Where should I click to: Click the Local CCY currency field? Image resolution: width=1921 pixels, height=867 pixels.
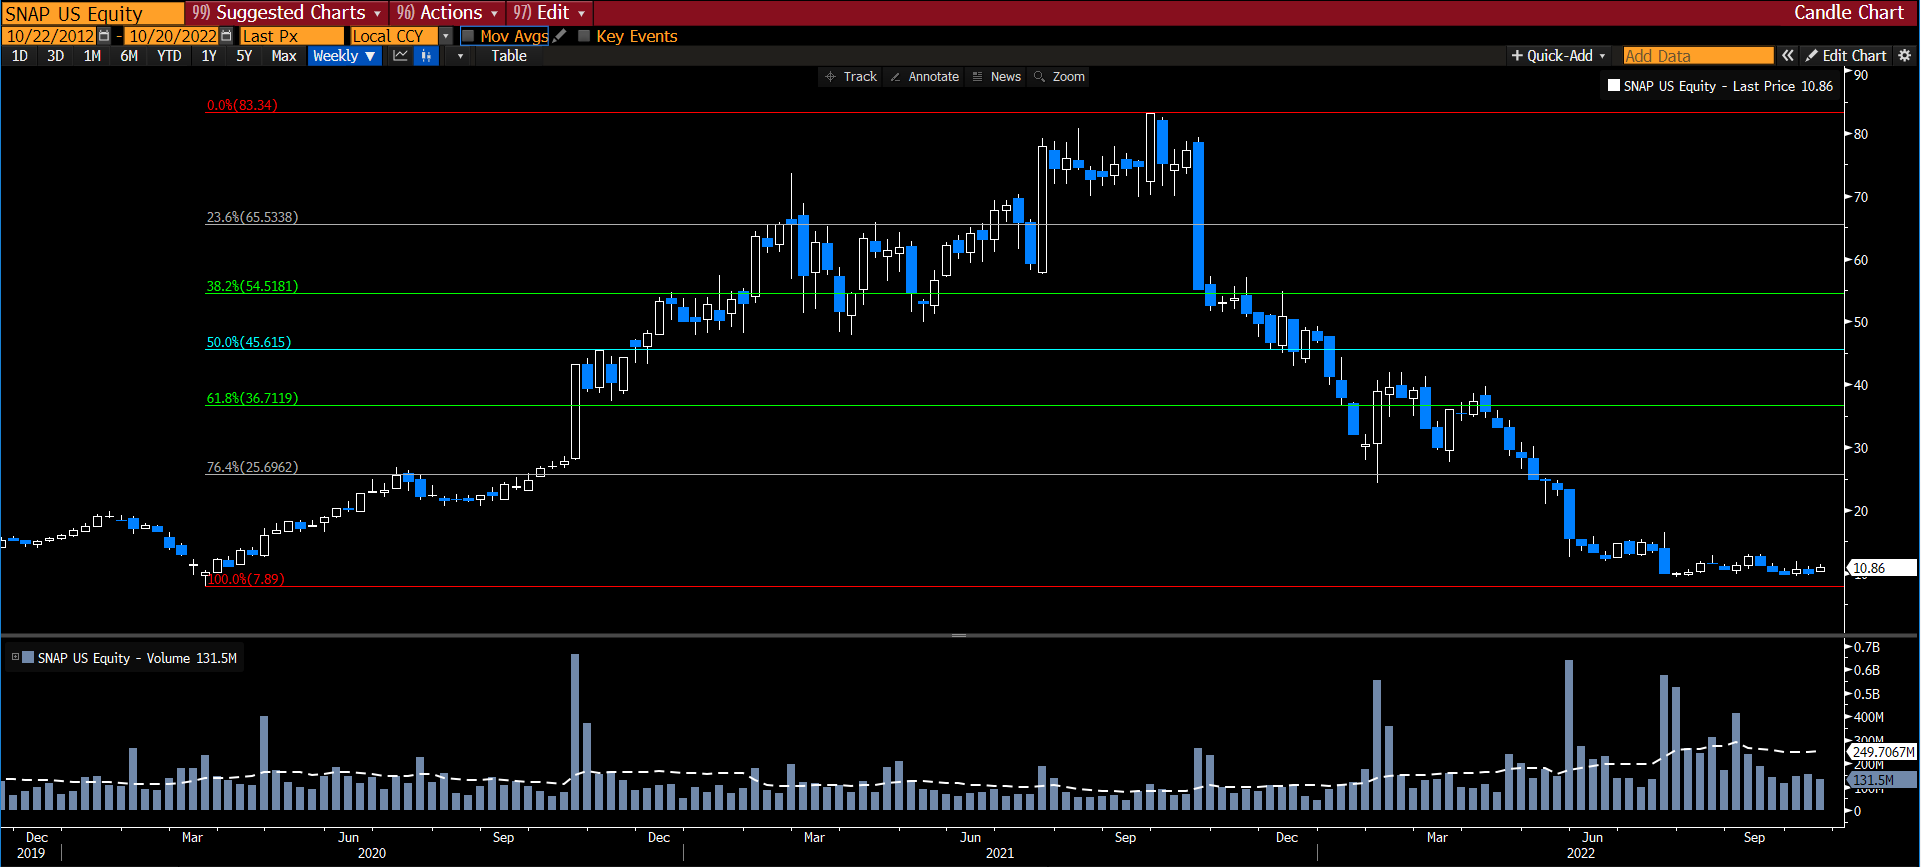pyautogui.click(x=395, y=36)
